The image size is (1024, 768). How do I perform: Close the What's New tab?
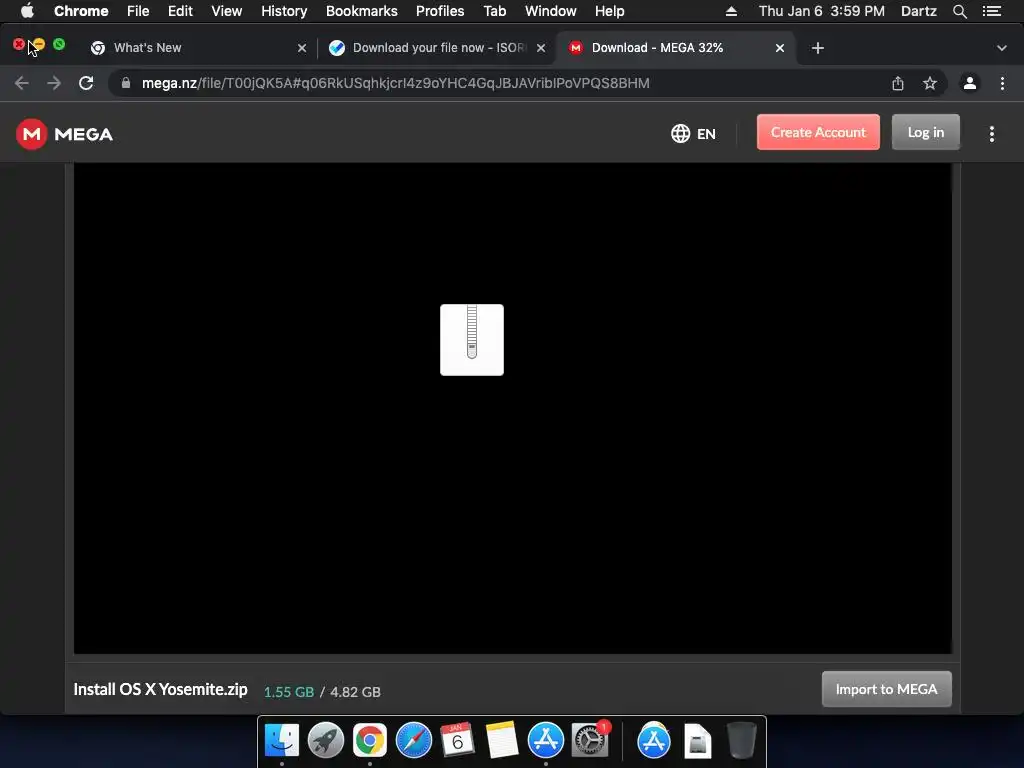click(x=302, y=48)
